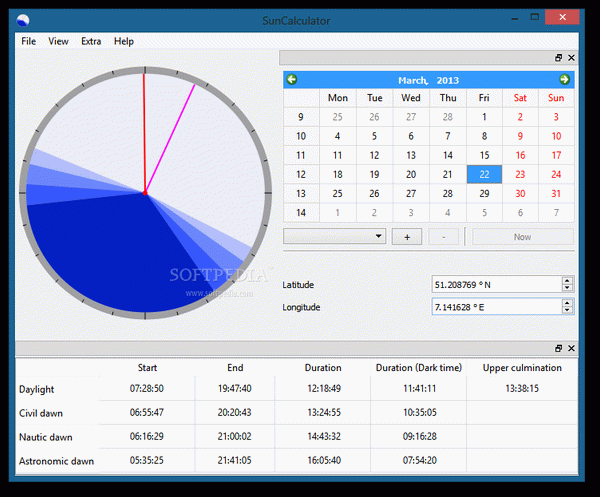Float the calendar panel using its restore icon
The image size is (600, 497).
click(x=559, y=57)
